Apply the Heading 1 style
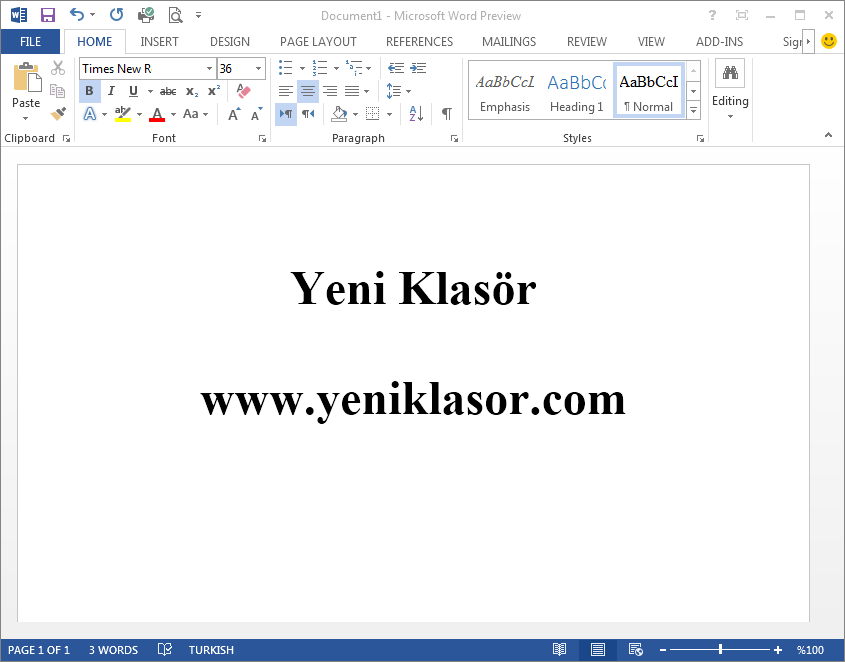845x662 pixels. click(x=576, y=92)
